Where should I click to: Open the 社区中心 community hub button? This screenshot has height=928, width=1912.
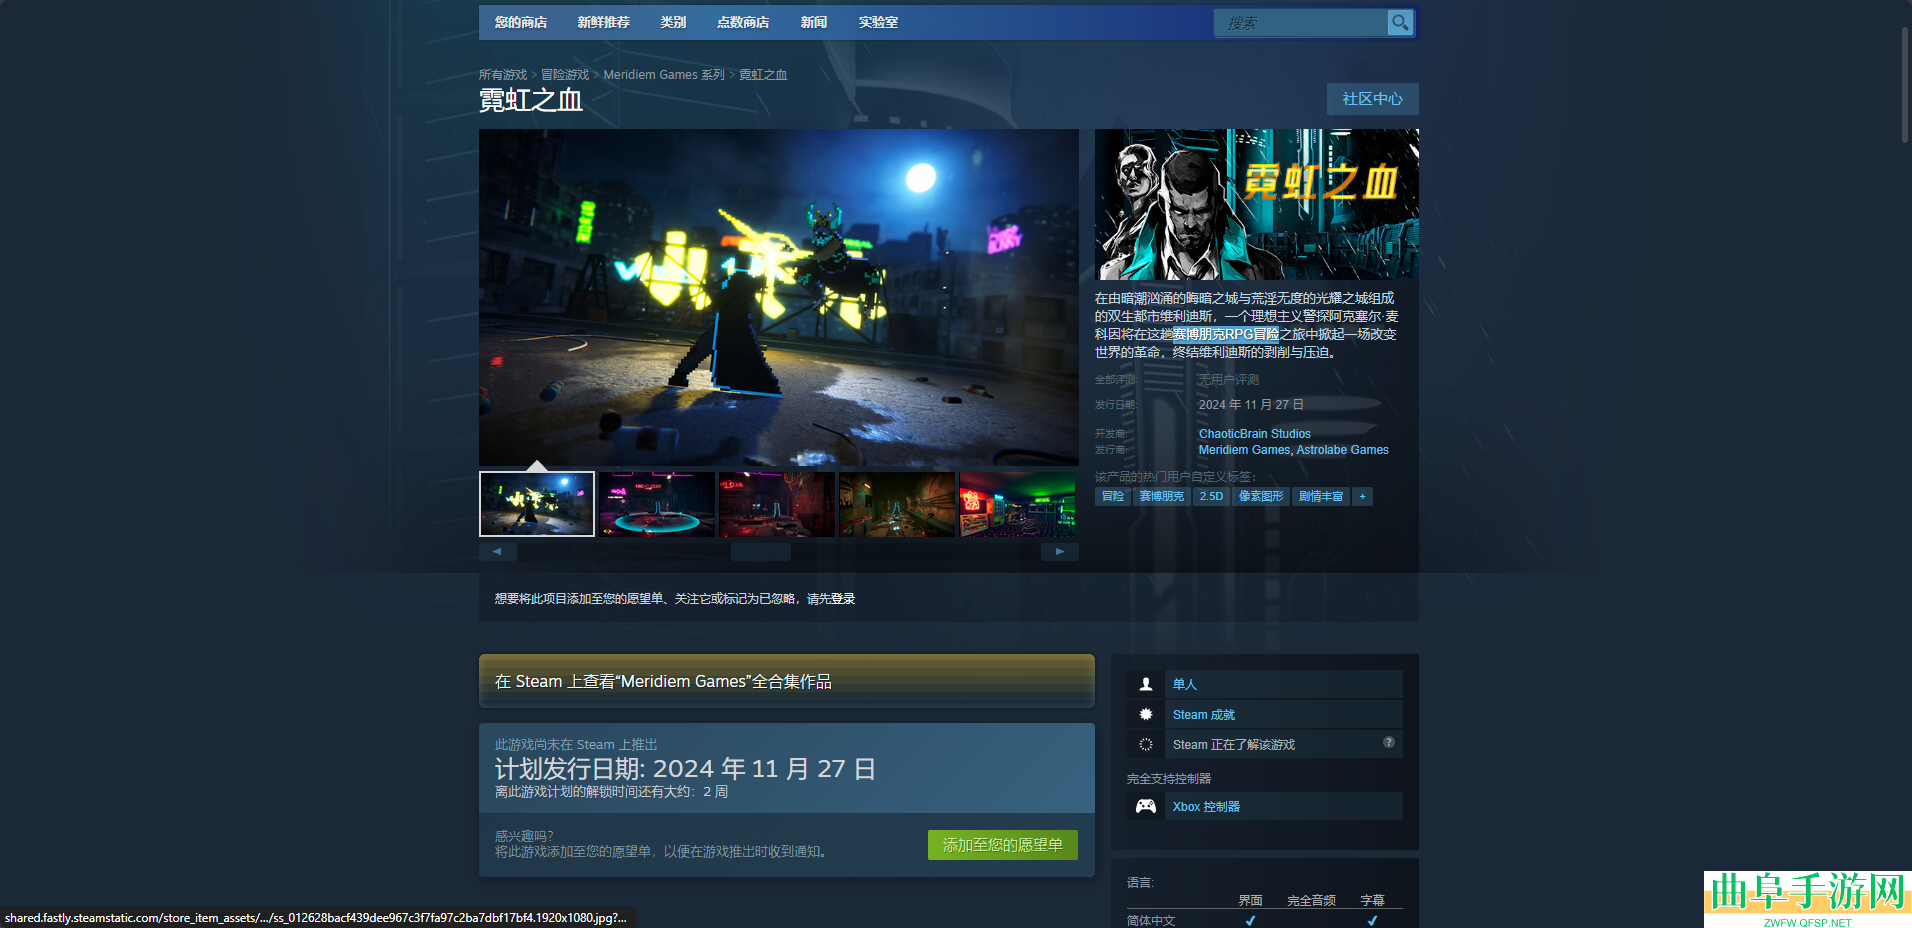pyautogui.click(x=1372, y=99)
